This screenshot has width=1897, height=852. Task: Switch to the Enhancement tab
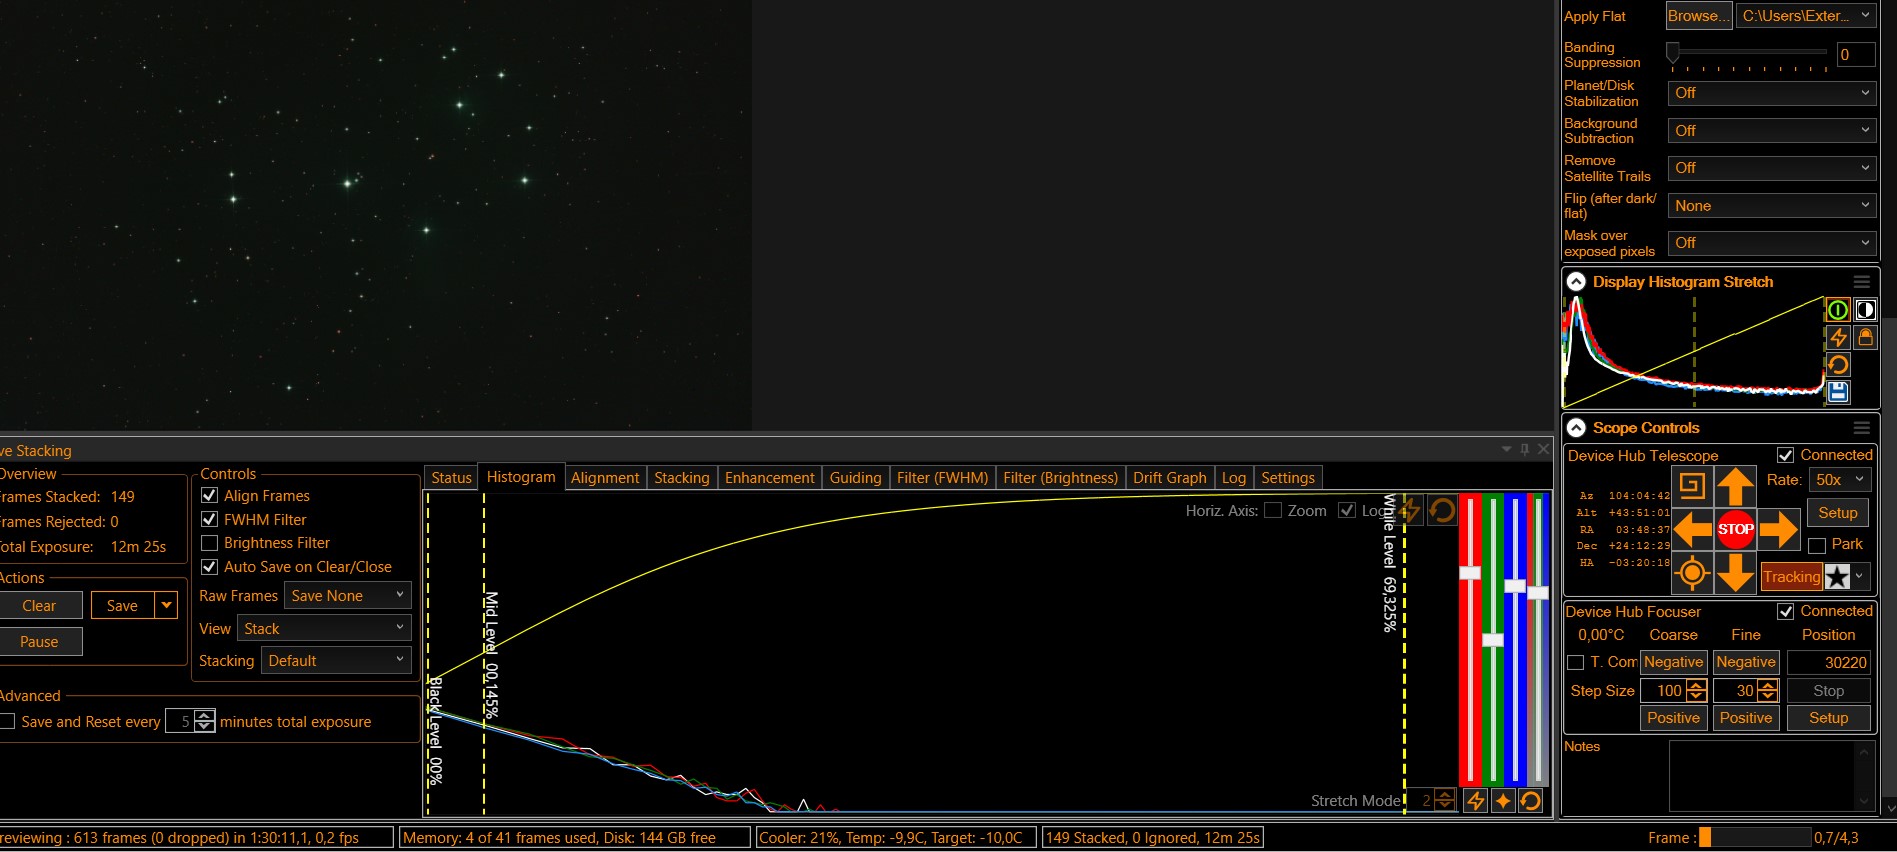[x=770, y=478]
